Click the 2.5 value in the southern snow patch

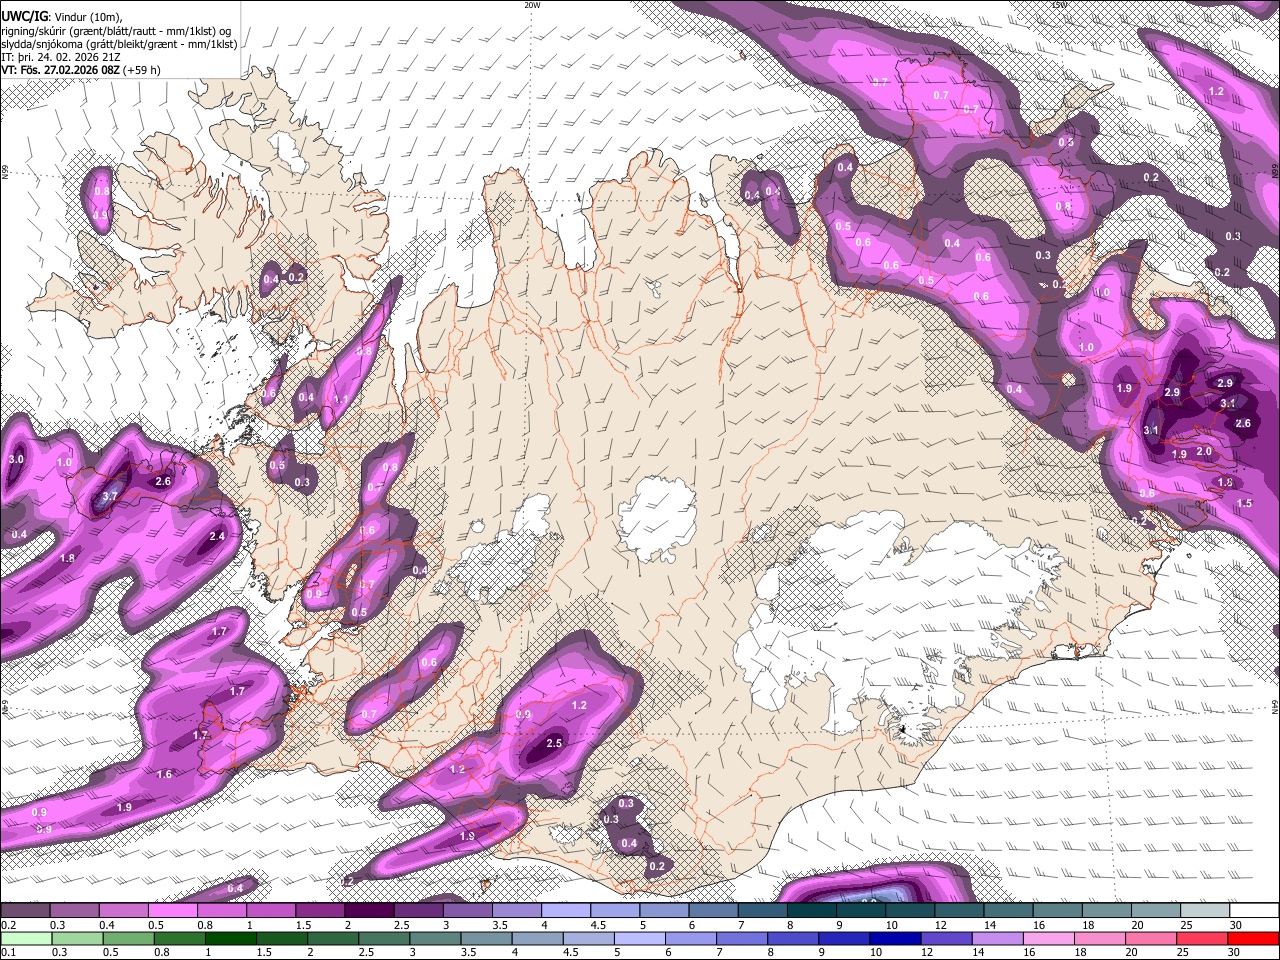click(x=554, y=743)
